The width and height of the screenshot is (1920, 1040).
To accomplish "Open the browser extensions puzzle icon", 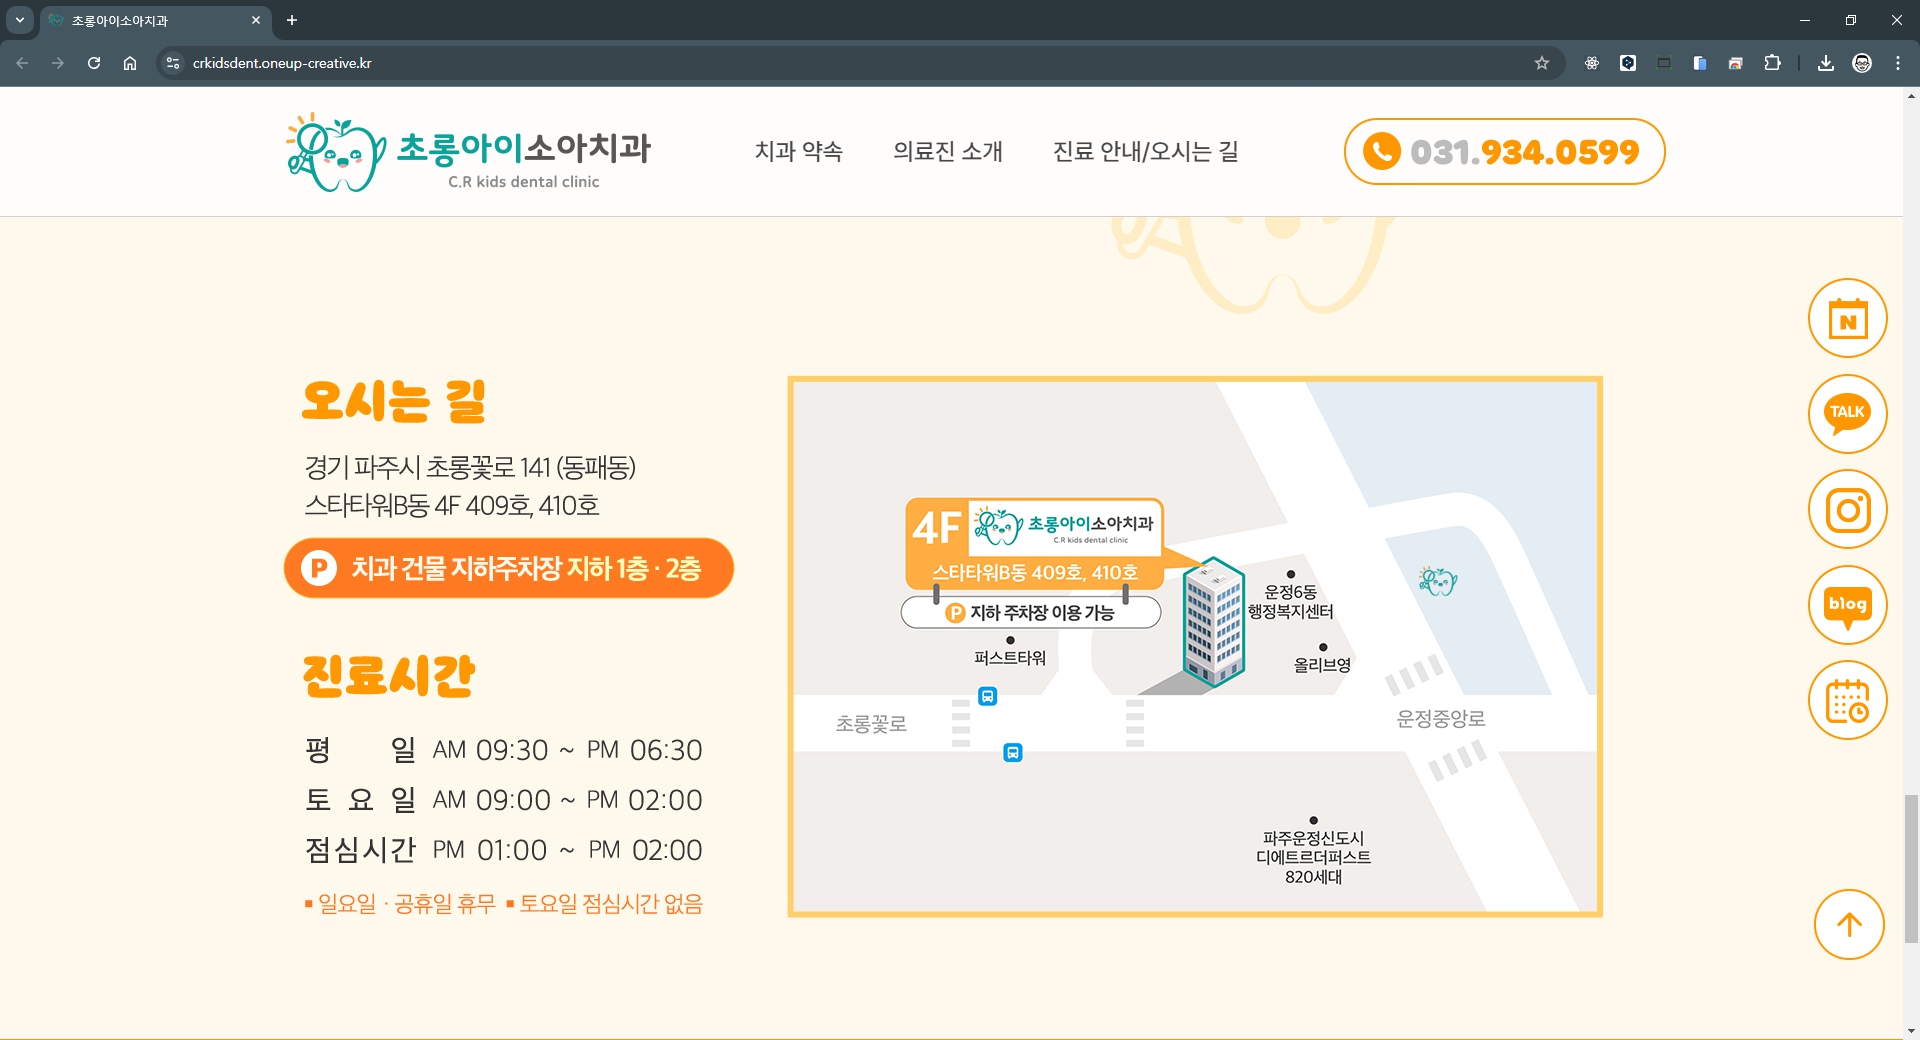I will coord(1772,63).
